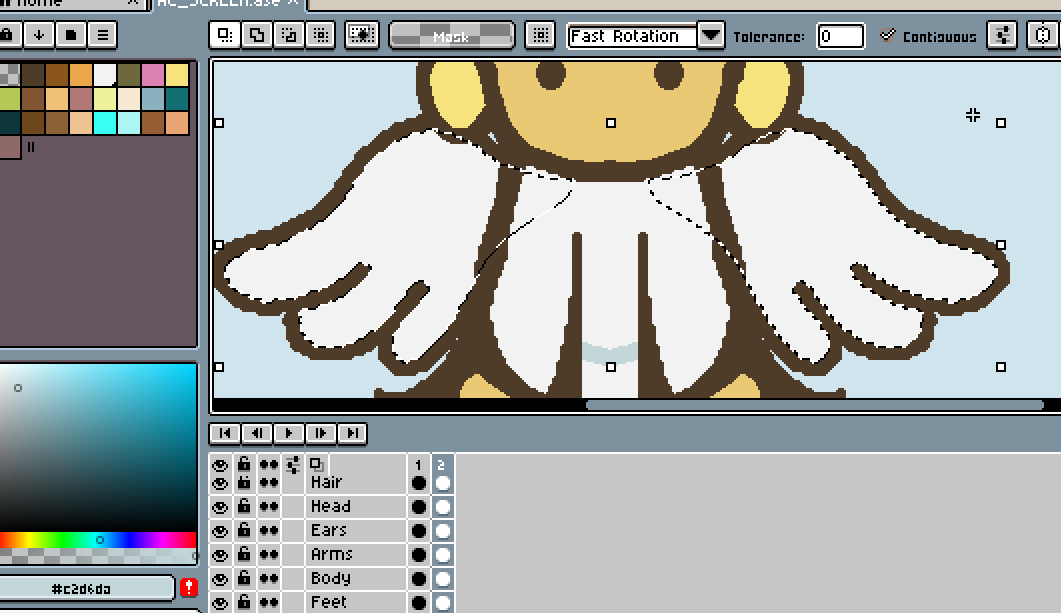1061x613 pixels.
Task: Pick the bright cyan palette swatch
Action: click(105, 123)
